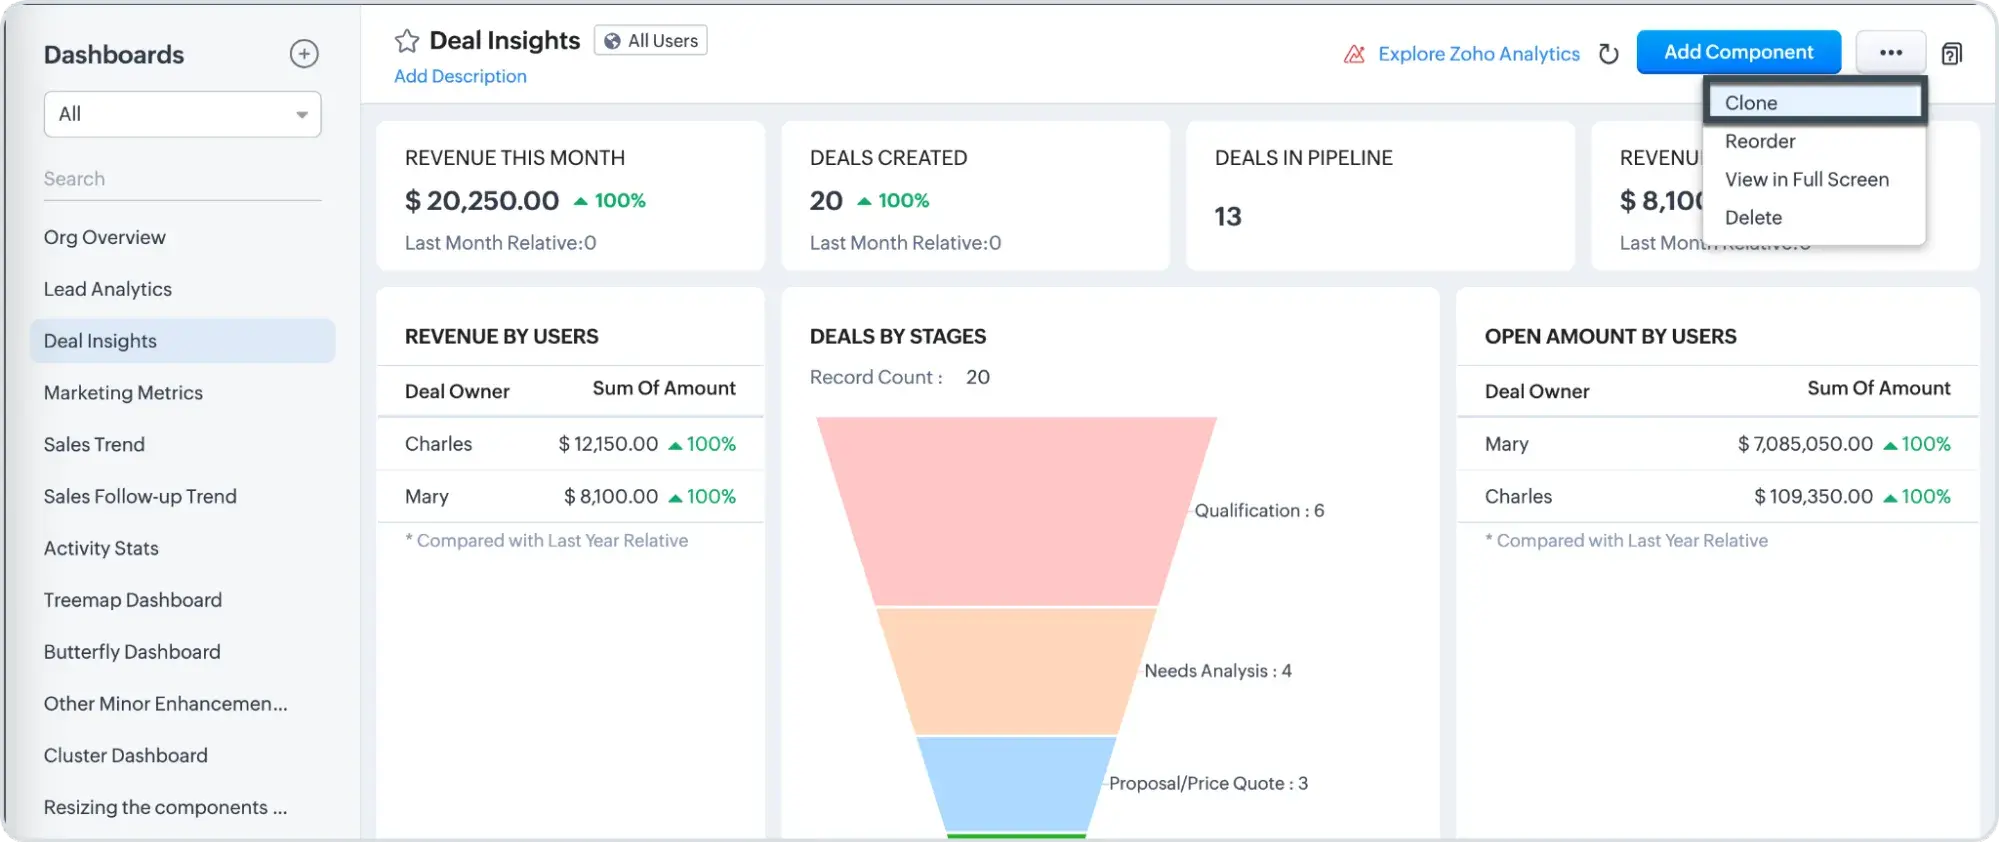Create a new dashboard with the plus icon
The height and width of the screenshot is (843, 1999).
click(304, 54)
